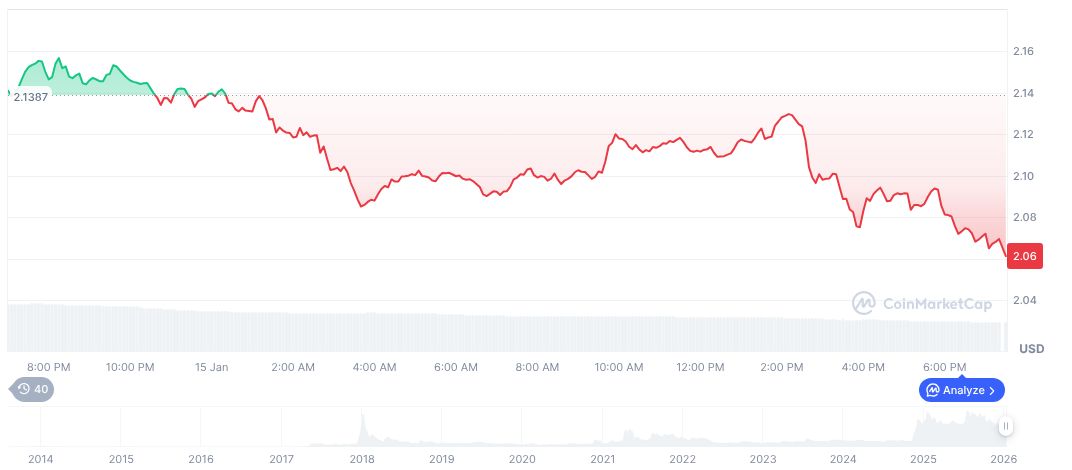Click the 10:00 AM time axis label
The height and width of the screenshot is (470, 1072).
tap(619, 367)
